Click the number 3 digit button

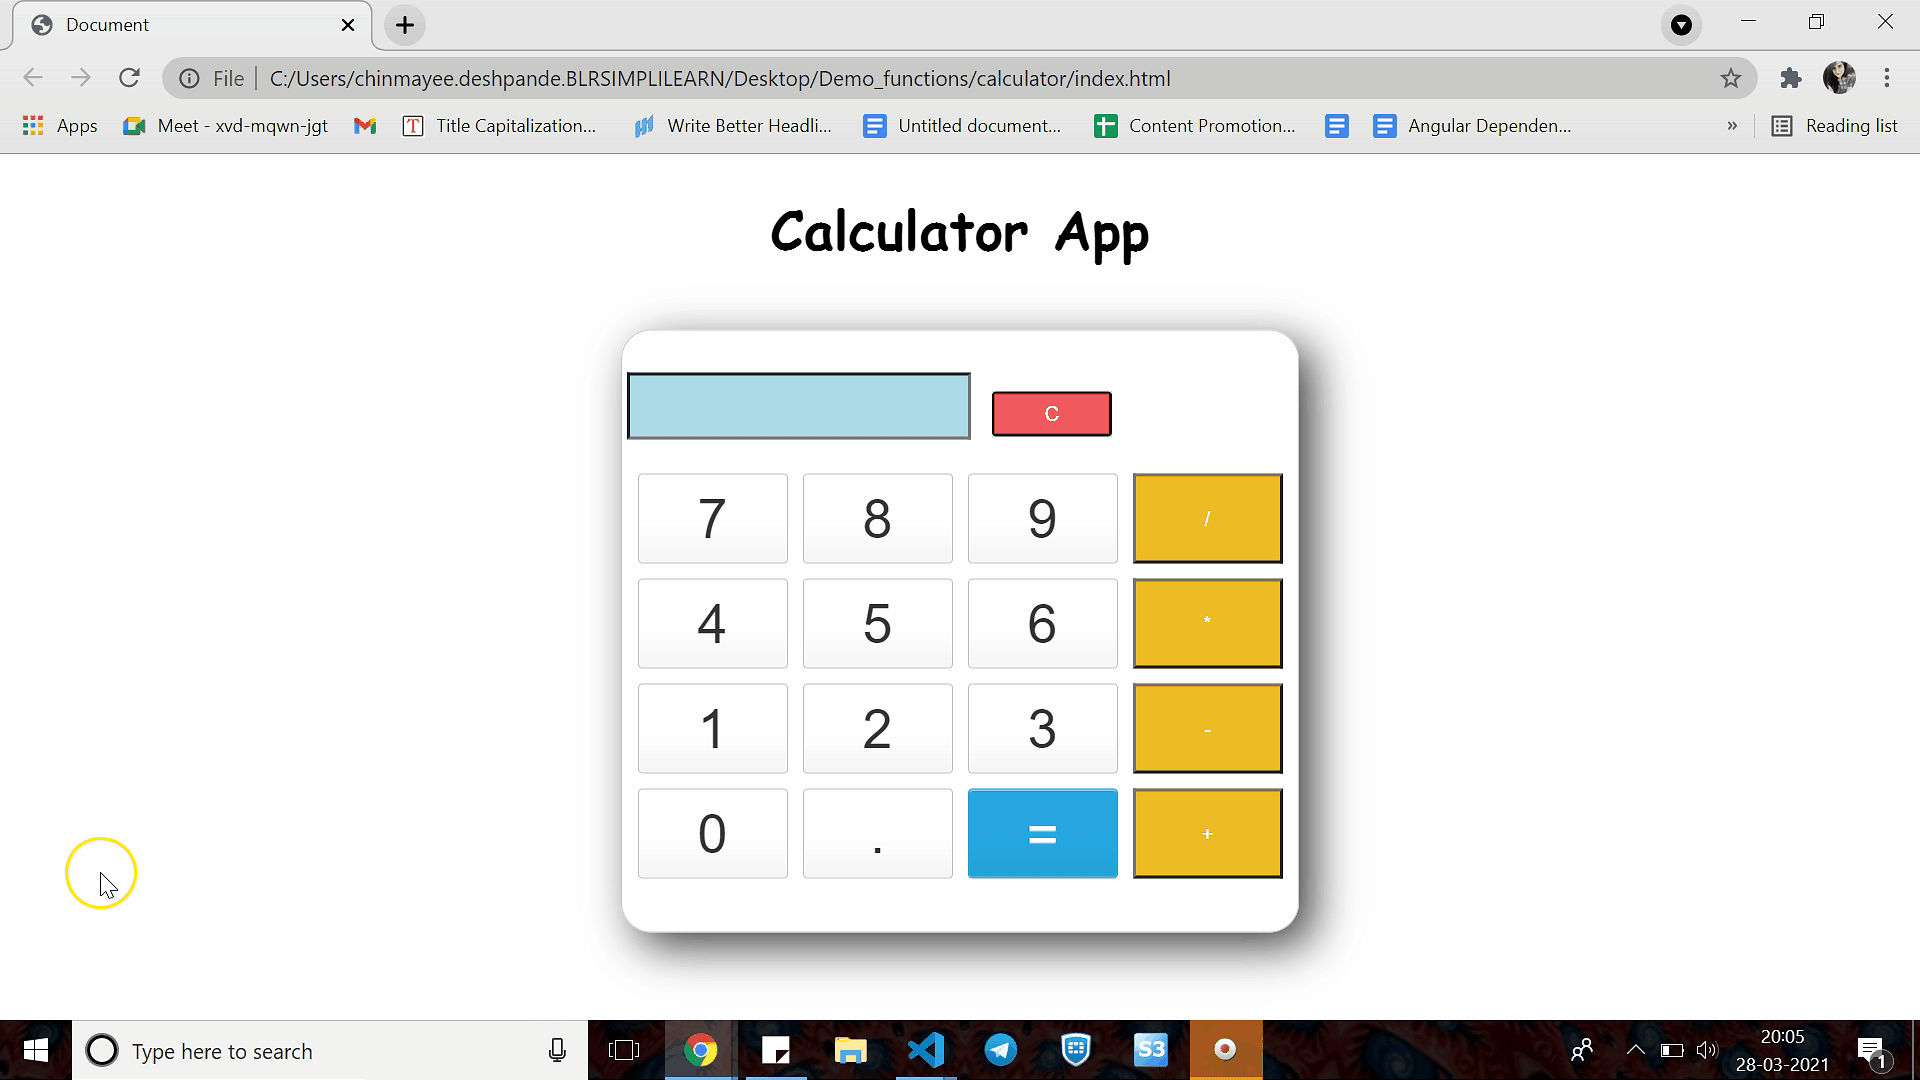pyautogui.click(x=1042, y=727)
